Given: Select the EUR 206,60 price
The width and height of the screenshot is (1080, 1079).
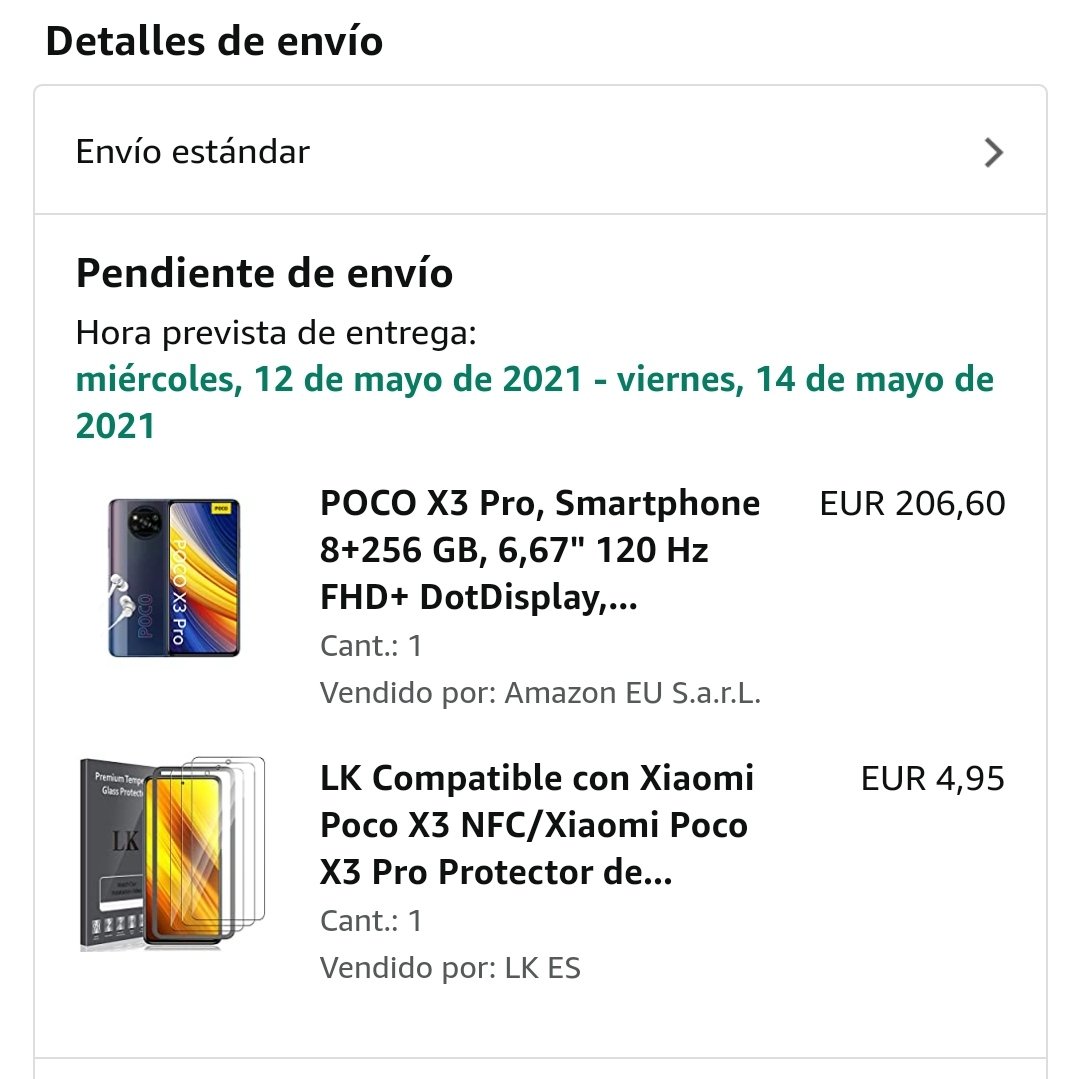Looking at the screenshot, I should tap(912, 504).
